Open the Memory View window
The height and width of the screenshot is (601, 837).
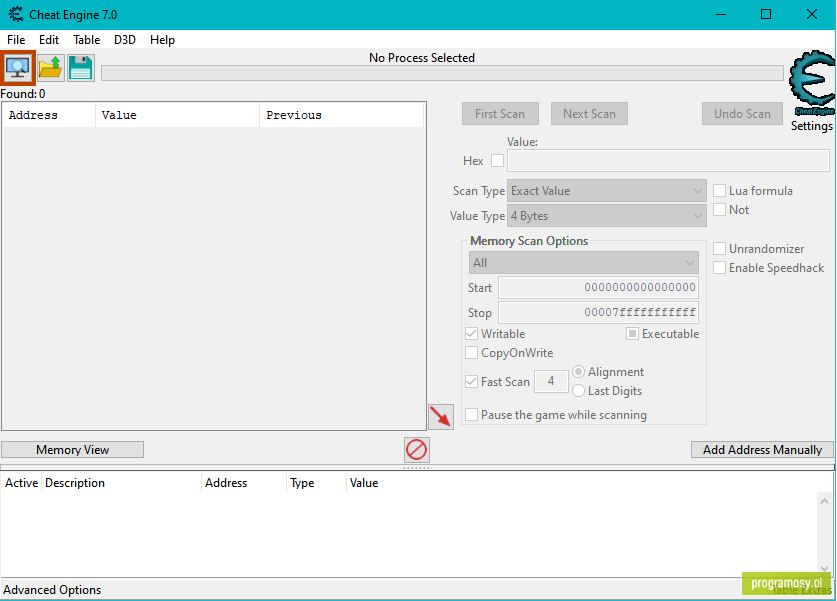73,449
